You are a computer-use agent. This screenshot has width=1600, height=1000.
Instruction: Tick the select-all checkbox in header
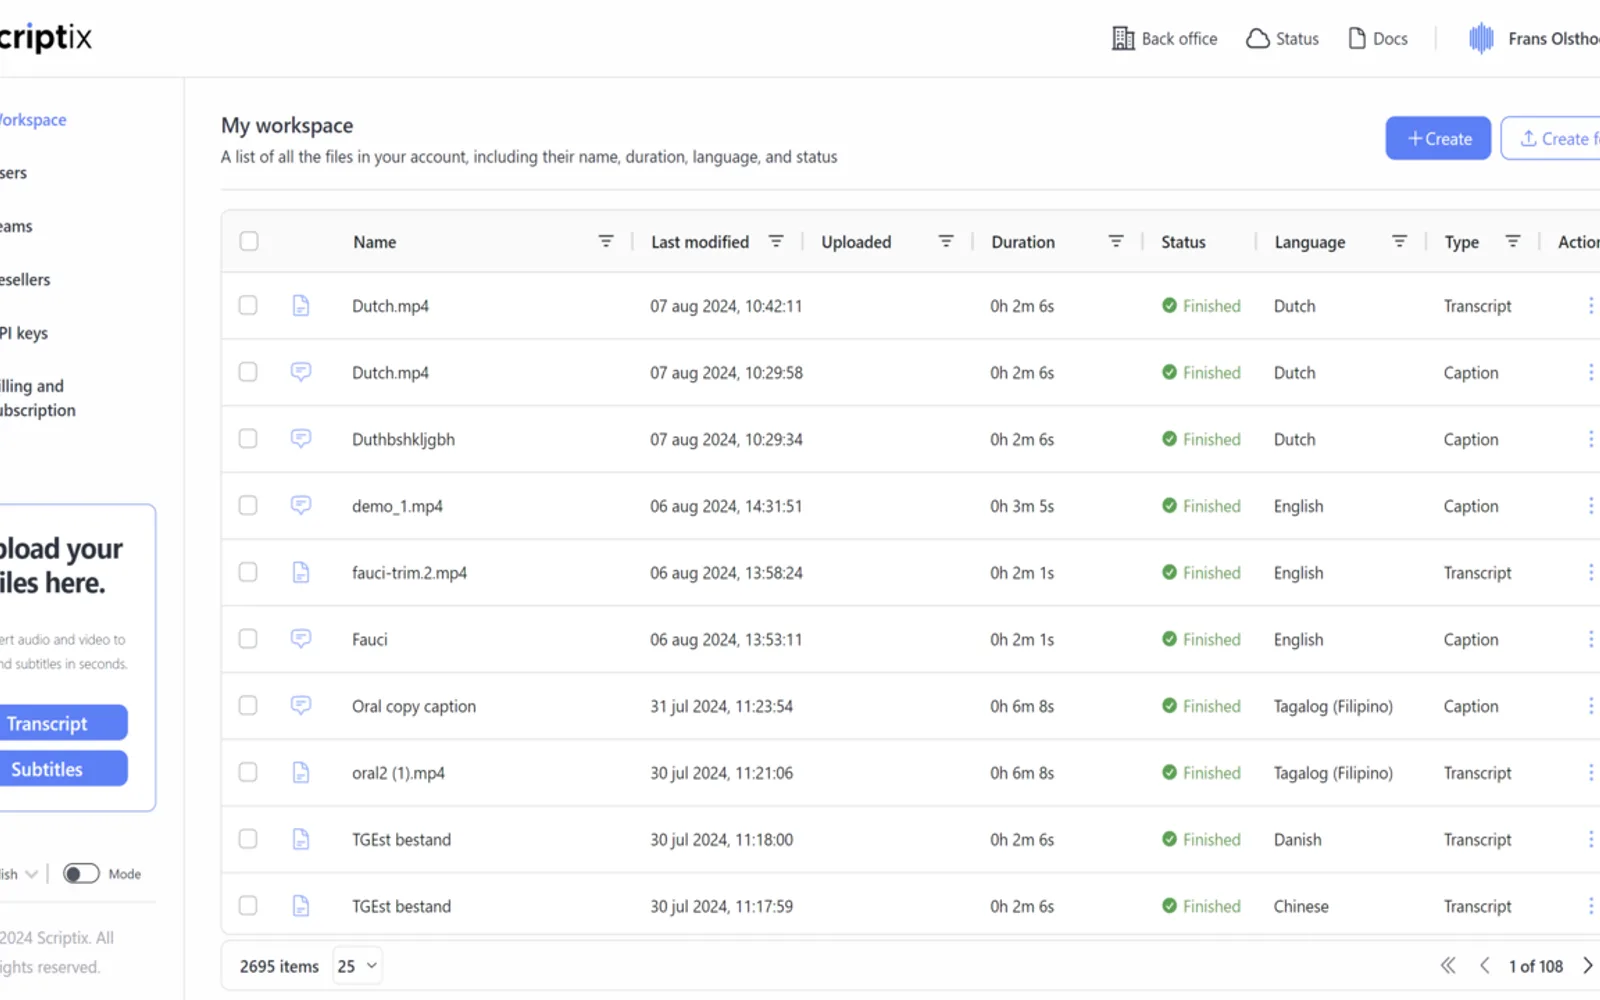[x=249, y=241]
